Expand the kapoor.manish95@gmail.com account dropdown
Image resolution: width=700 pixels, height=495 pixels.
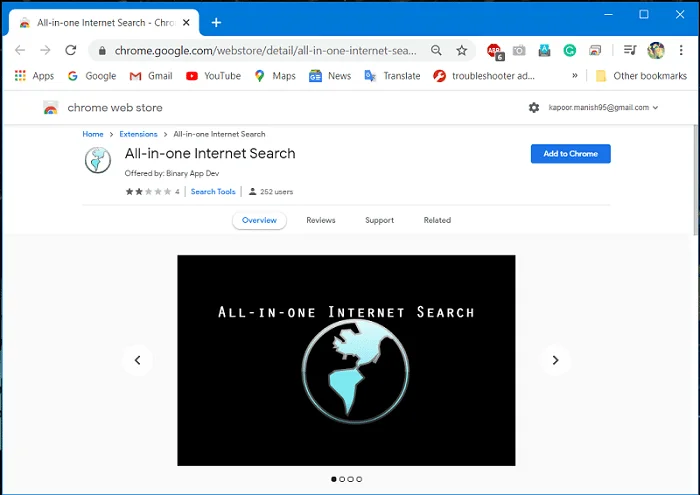pyautogui.click(x=603, y=108)
